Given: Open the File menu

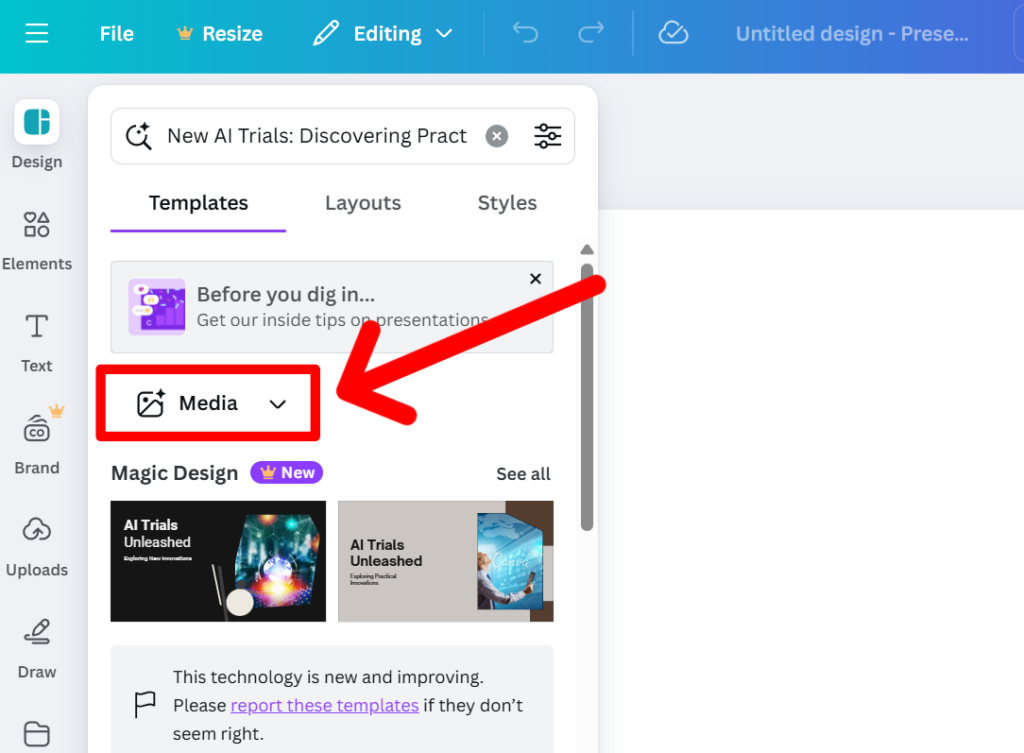Looking at the screenshot, I should [x=116, y=33].
